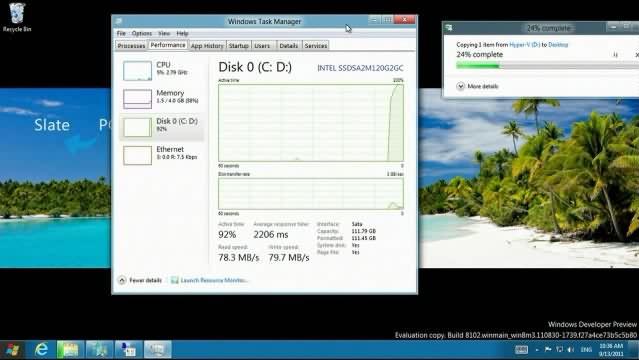This screenshot has height=360, width=639.
Task: Launch Internet Explorer from the taskbar
Action: pyautogui.click(x=42, y=350)
